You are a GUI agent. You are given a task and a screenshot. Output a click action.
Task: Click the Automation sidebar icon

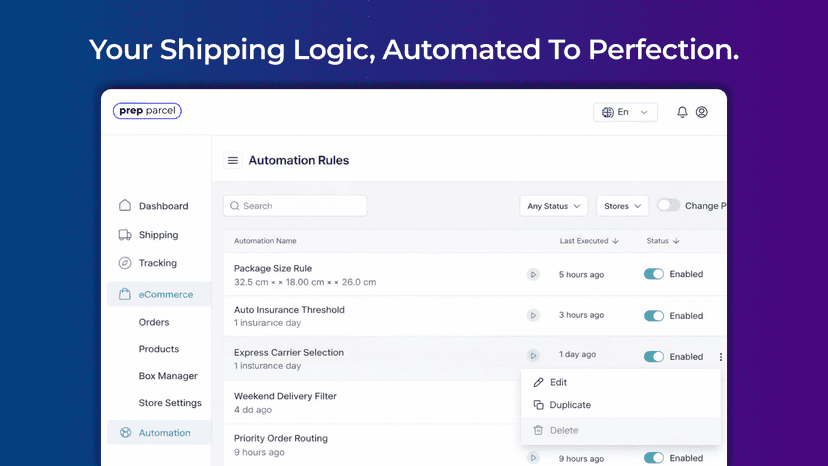(x=125, y=432)
